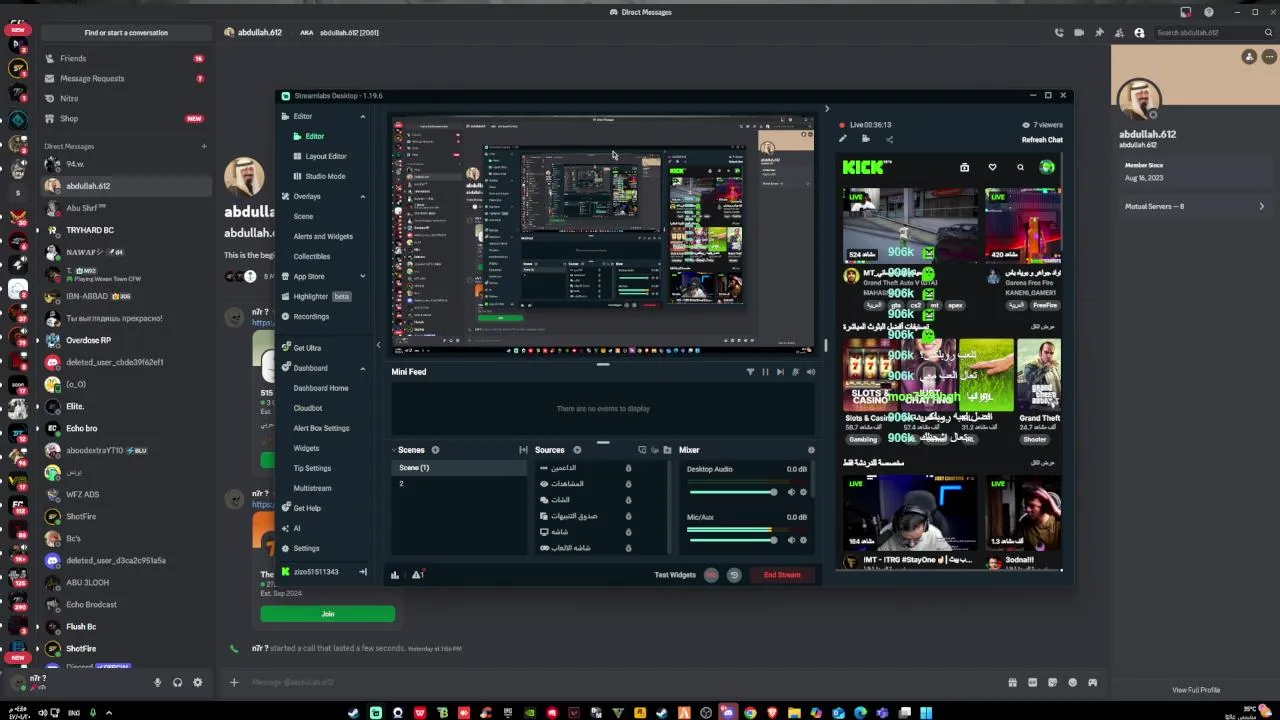Adjust the Desktop Audio volume slider
The height and width of the screenshot is (720, 1280).
point(733,492)
